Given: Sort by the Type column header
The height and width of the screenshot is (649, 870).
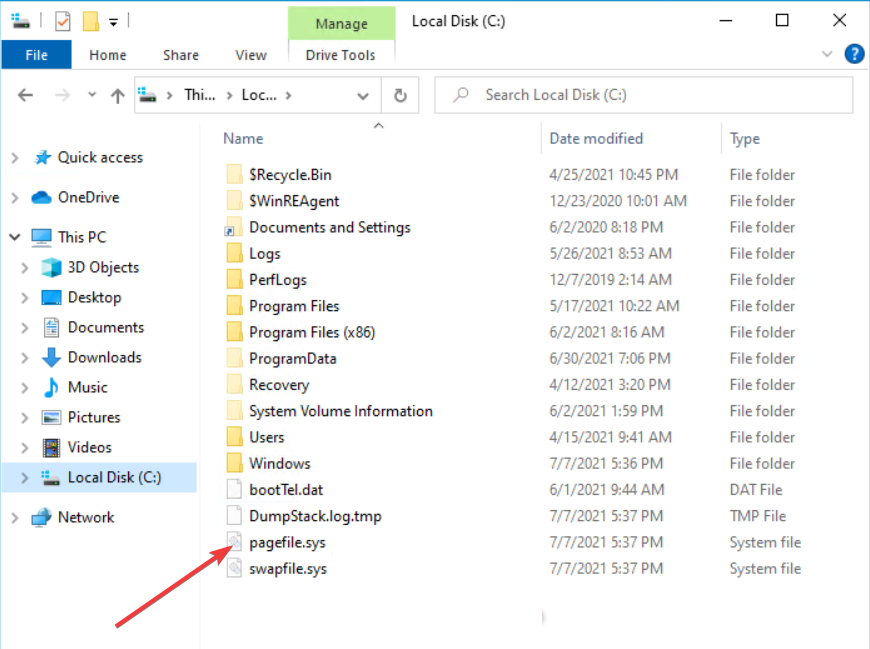Looking at the screenshot, I should click(745, 139).
